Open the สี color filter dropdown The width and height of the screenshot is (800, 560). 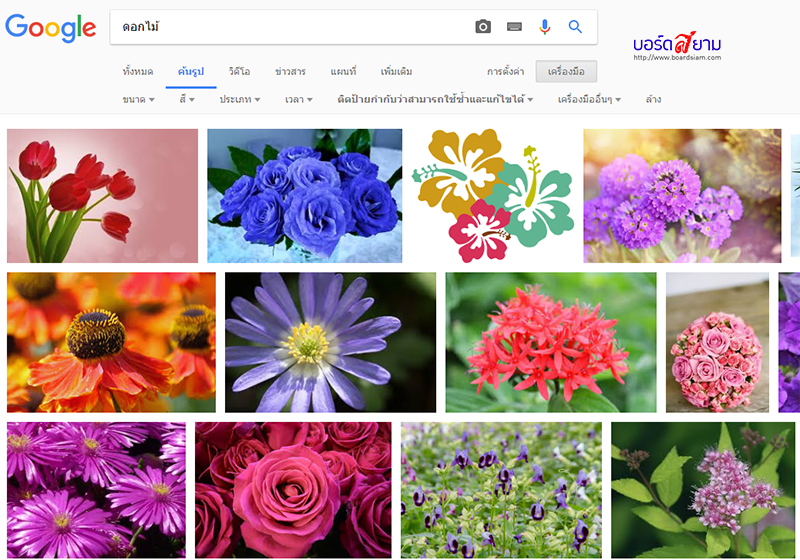point(187,100)
